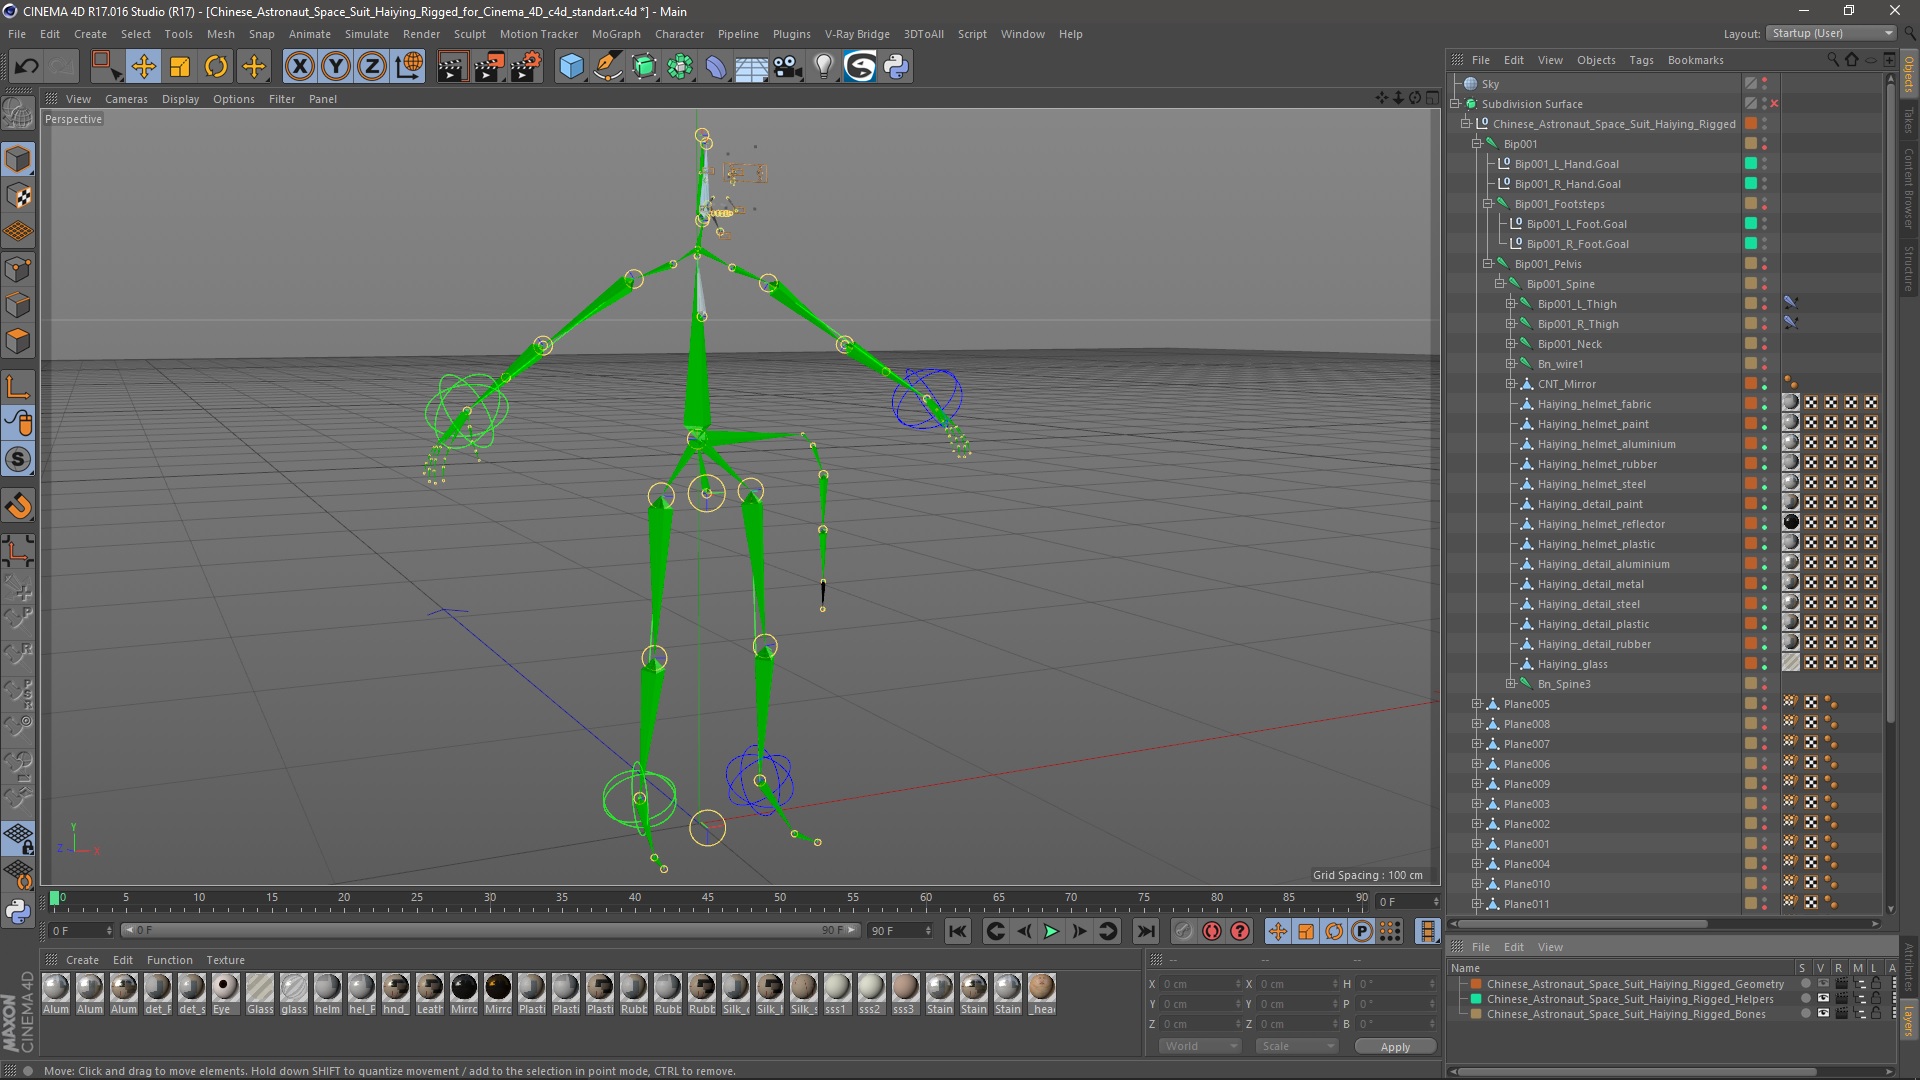This screenshot has width=1920, height=1080.
Task: Collapse the Bip001_Pelvis hierarchy
Action: coord(1488,264)
